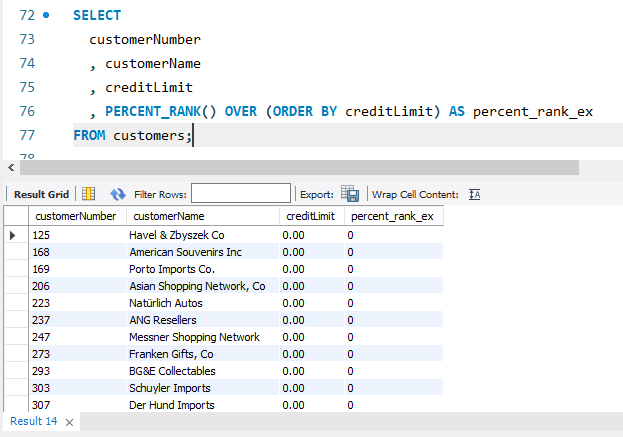623x437 pixels.
Task: Select cell with customer number 125
Action: [77, 235]
